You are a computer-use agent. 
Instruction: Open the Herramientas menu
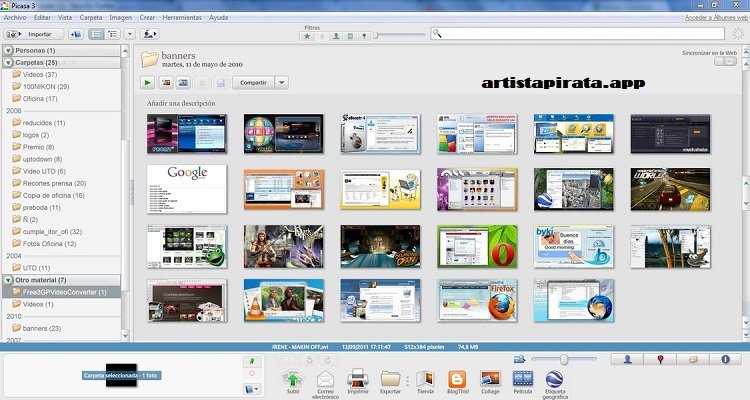[x=182, y=17]
